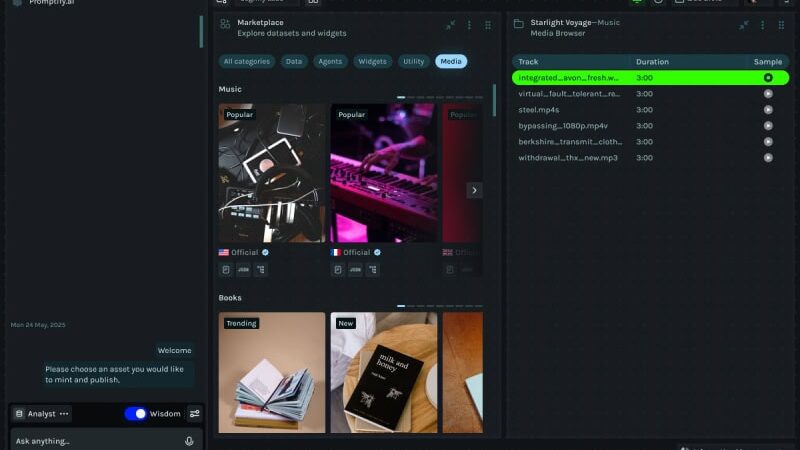
Task: Click the Sample column header
Action: point(768,62)
